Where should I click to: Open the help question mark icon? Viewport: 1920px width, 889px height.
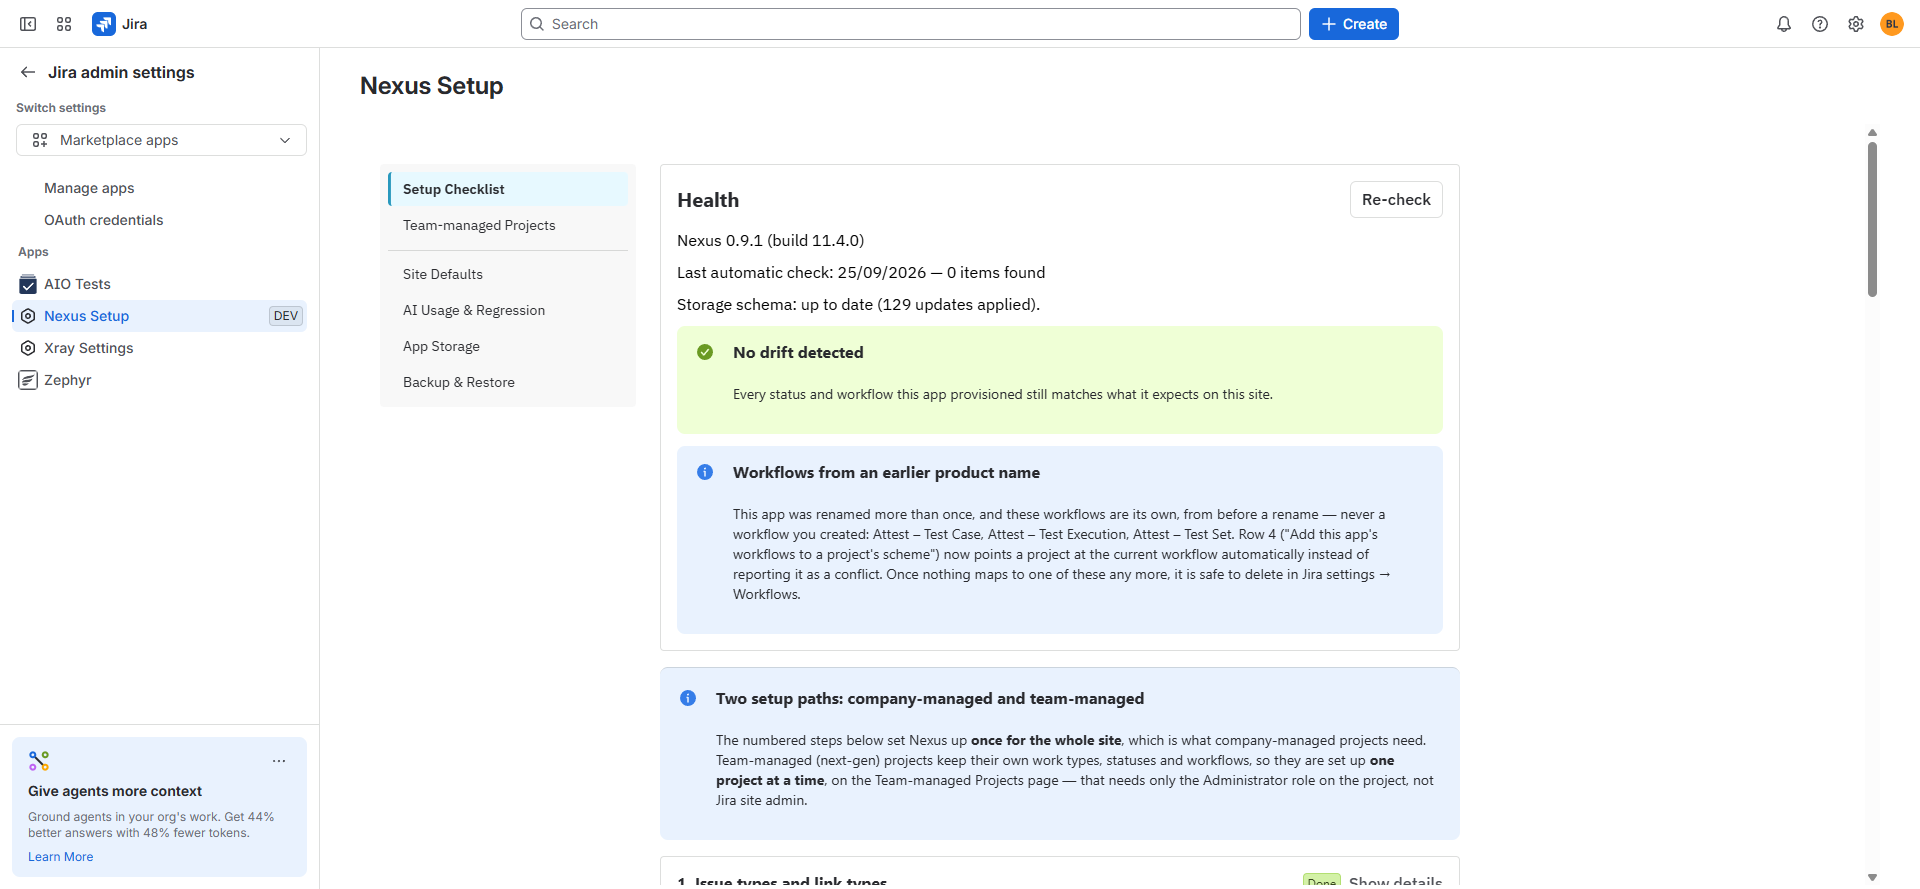coord(1820,24)
